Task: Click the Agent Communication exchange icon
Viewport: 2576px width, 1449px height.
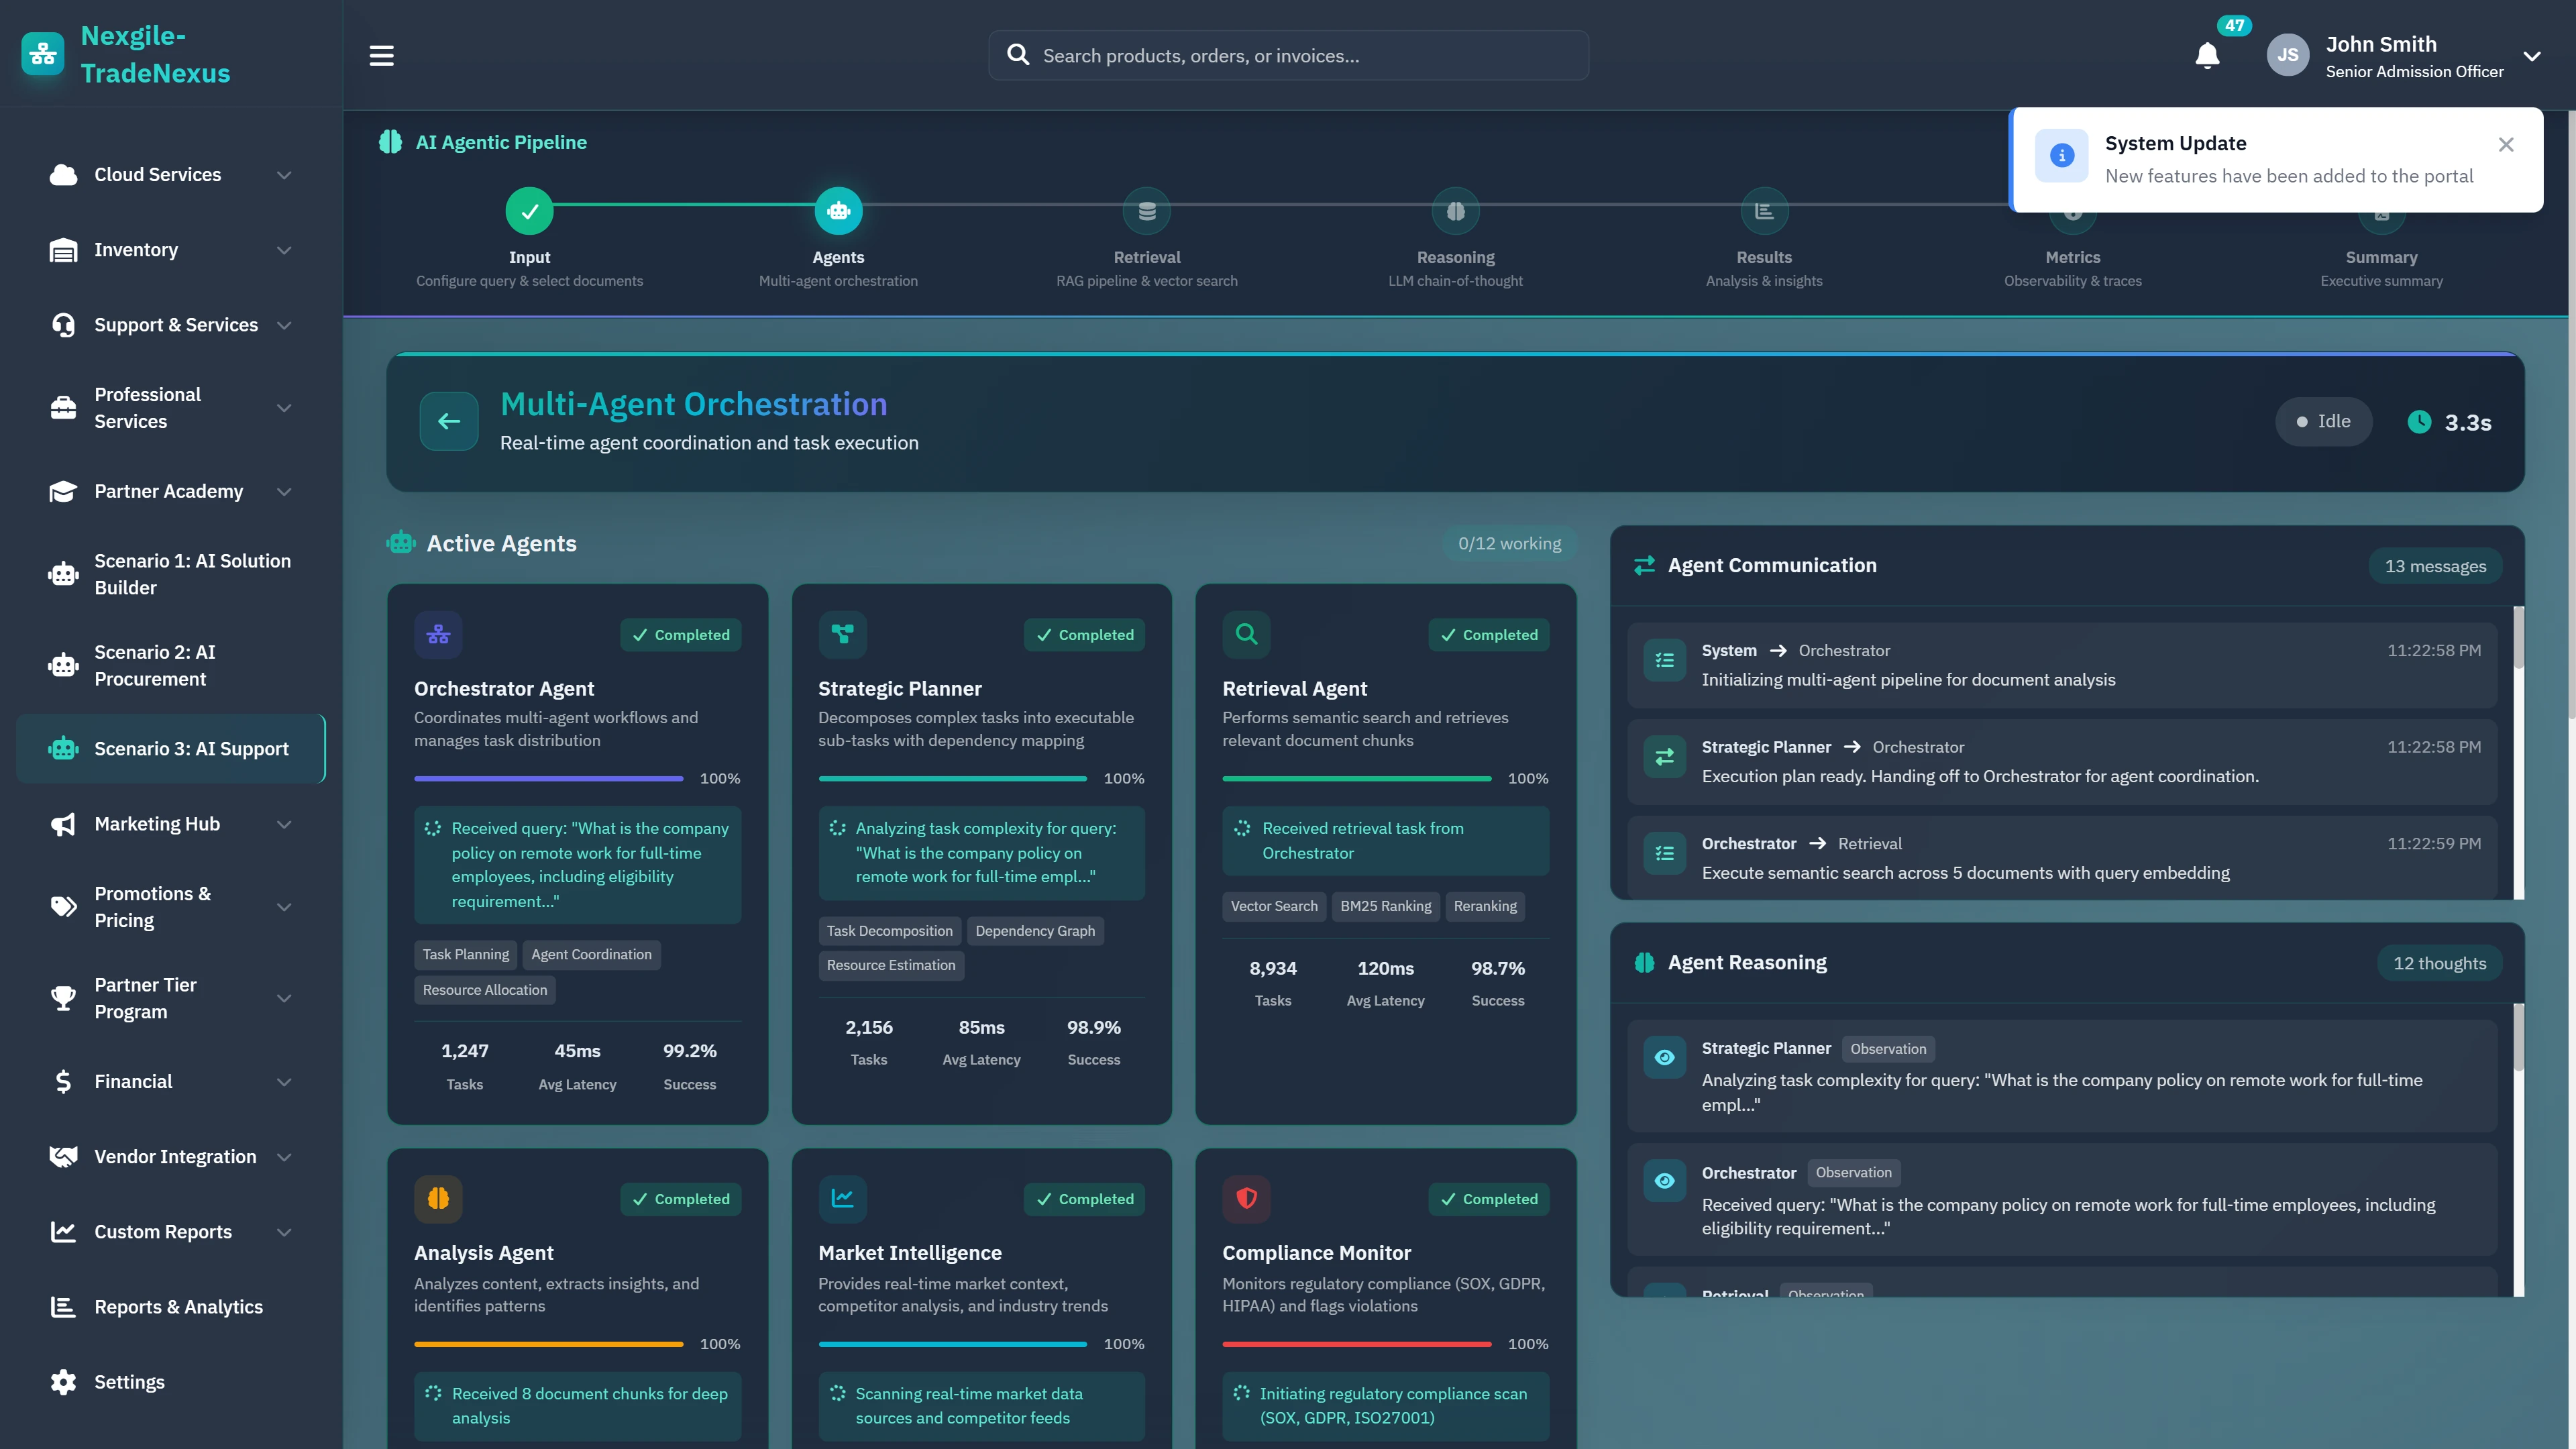Action: pos(1644,564)
